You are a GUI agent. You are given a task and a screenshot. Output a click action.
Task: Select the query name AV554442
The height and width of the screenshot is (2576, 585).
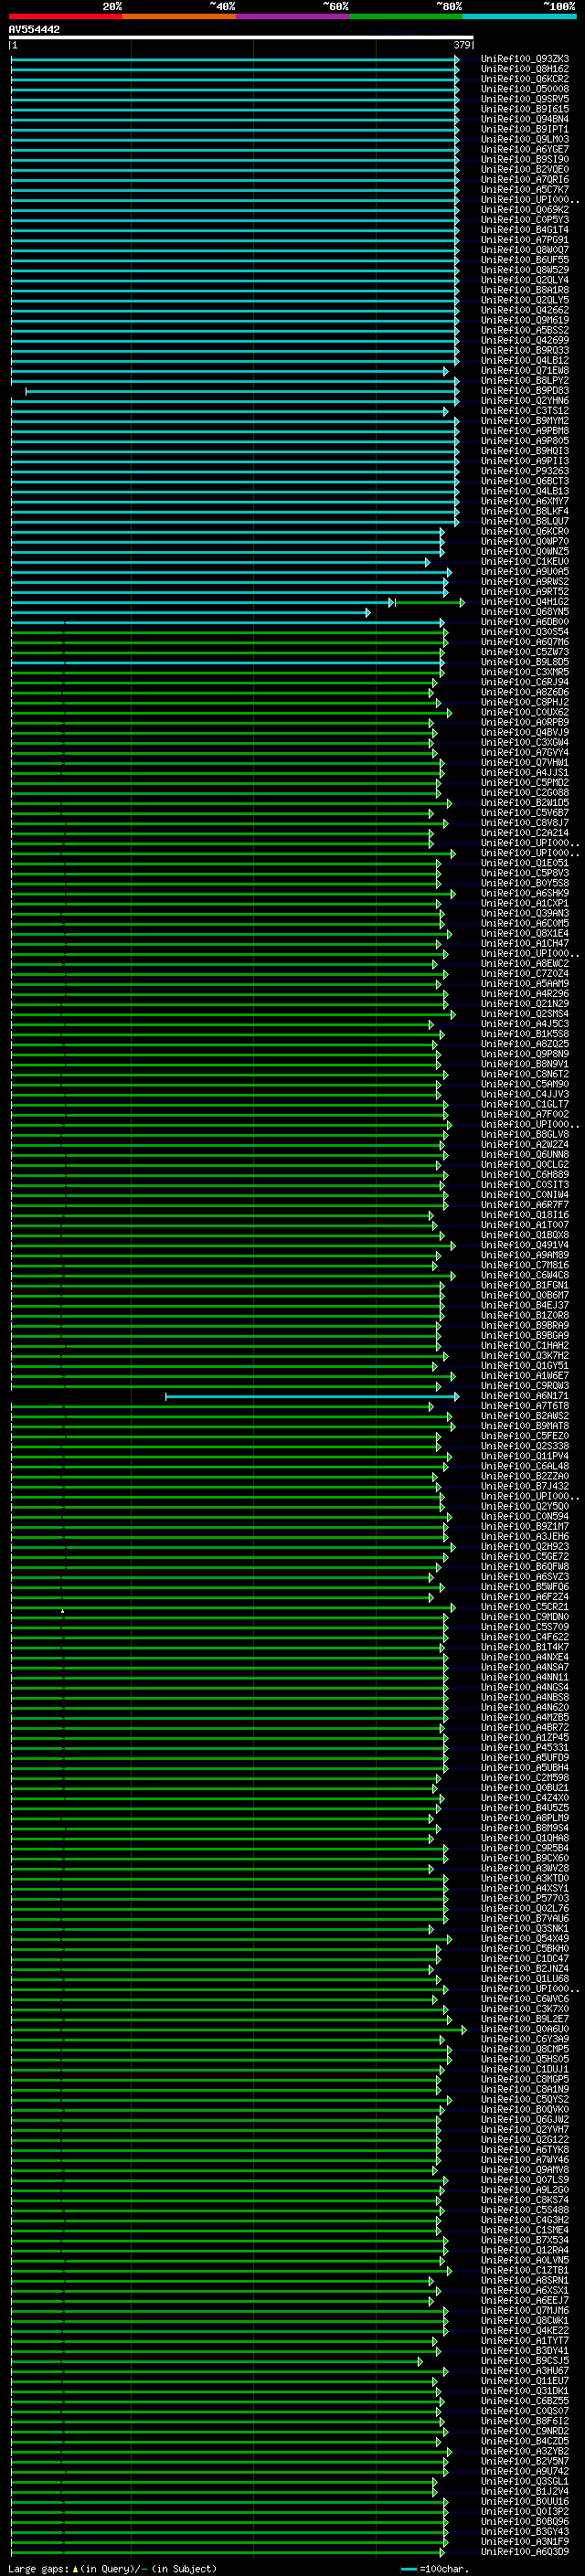[x=34, y=30]
